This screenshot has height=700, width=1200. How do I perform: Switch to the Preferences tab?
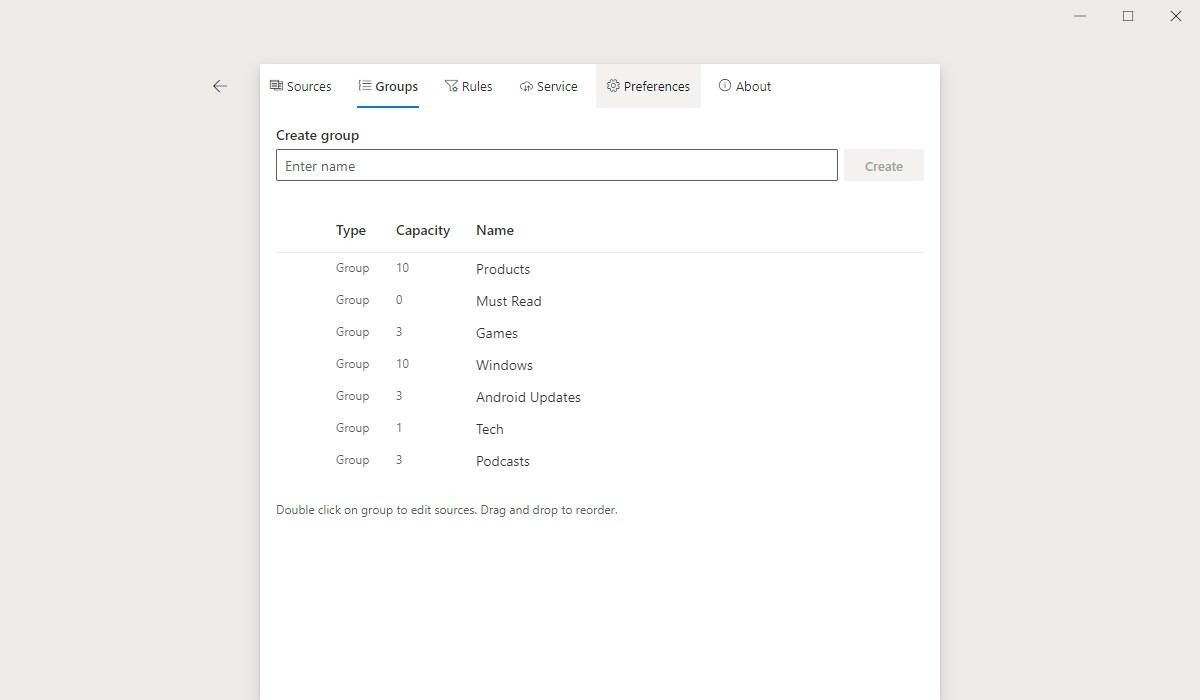(648, 86)
